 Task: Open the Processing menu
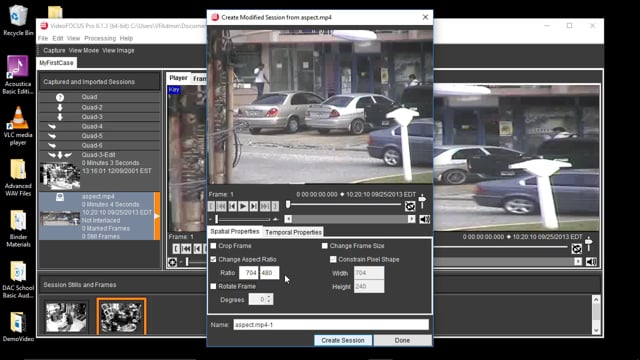[100, 38]
